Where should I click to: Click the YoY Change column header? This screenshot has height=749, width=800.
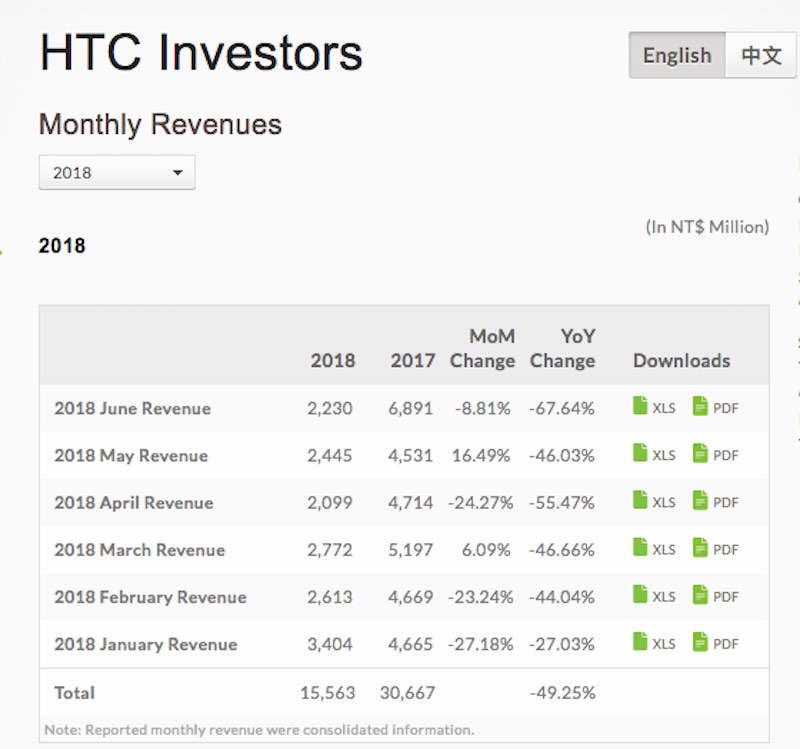[x=563, y=348]
